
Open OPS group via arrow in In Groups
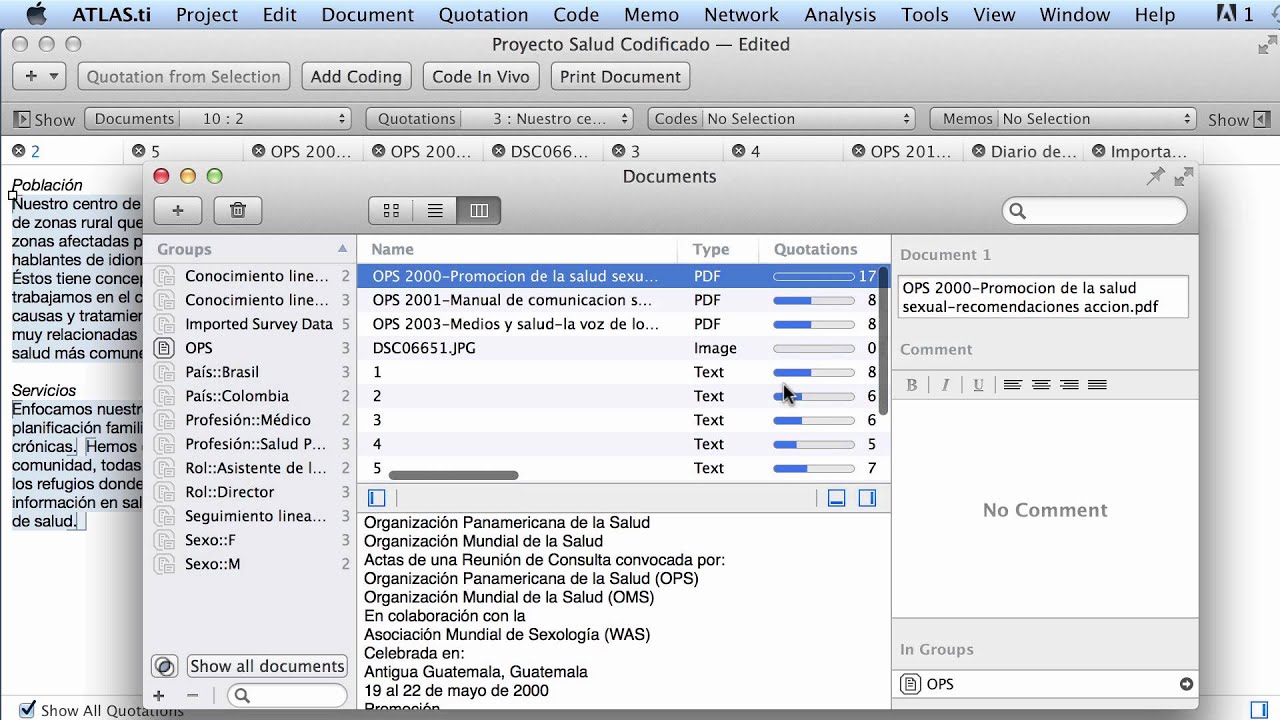(1186, 684)
